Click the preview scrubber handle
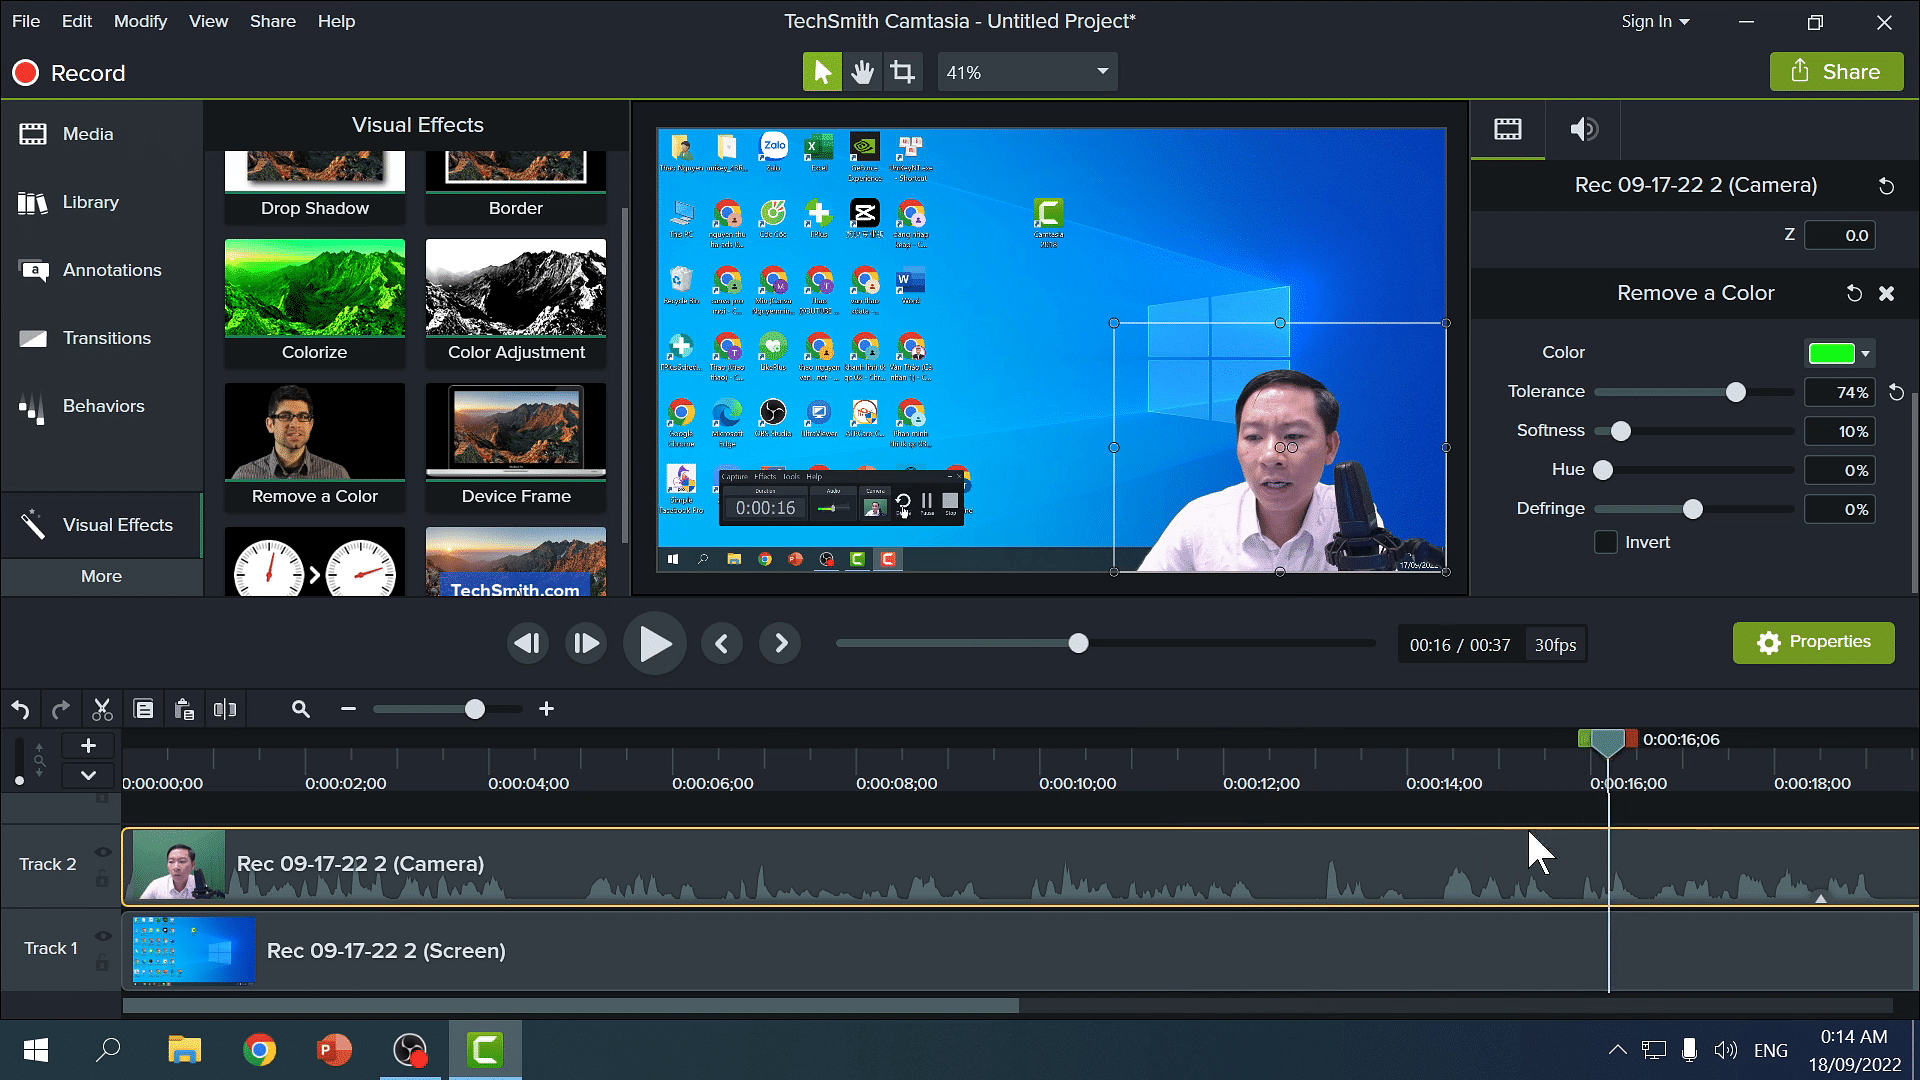1920x1080 pixels. [x=1078, y=643]
